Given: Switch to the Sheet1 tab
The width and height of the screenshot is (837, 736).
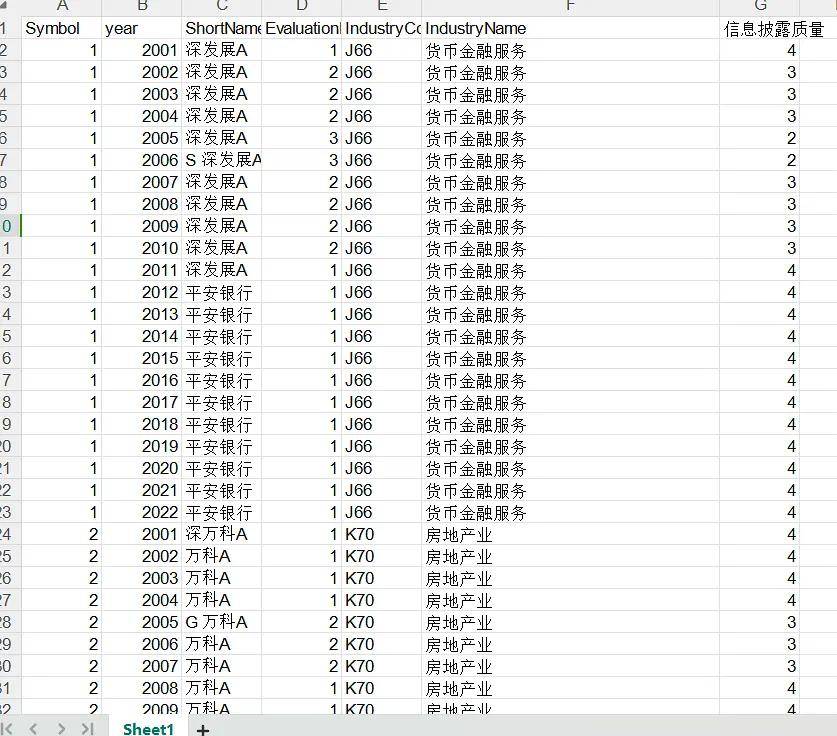Looking at the screenshot, I should [x=147, y=729].
